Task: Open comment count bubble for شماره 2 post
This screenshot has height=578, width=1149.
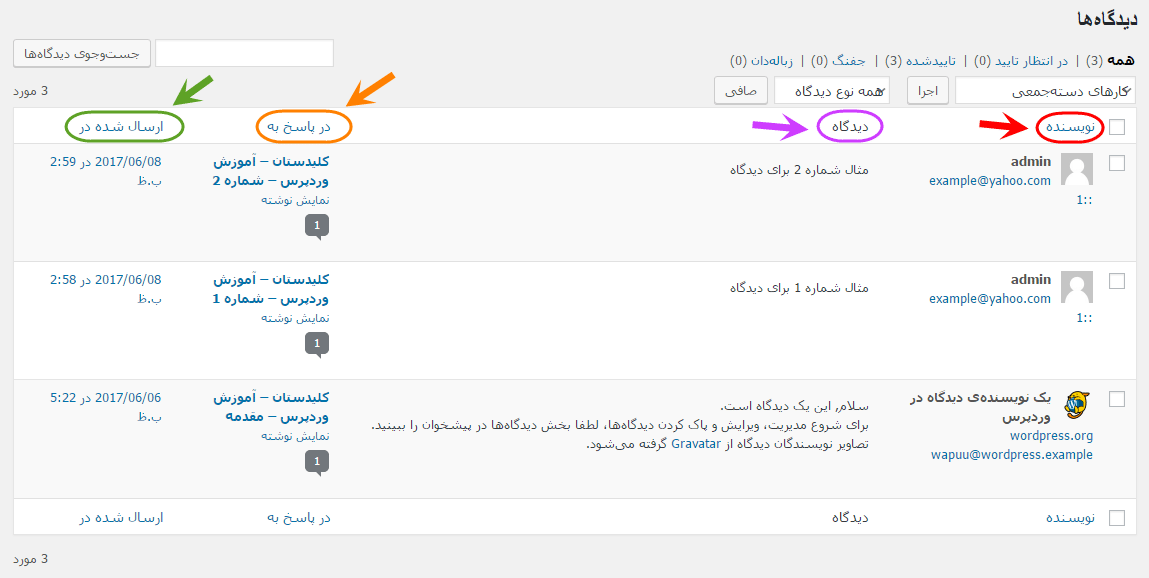Action: 317,226
